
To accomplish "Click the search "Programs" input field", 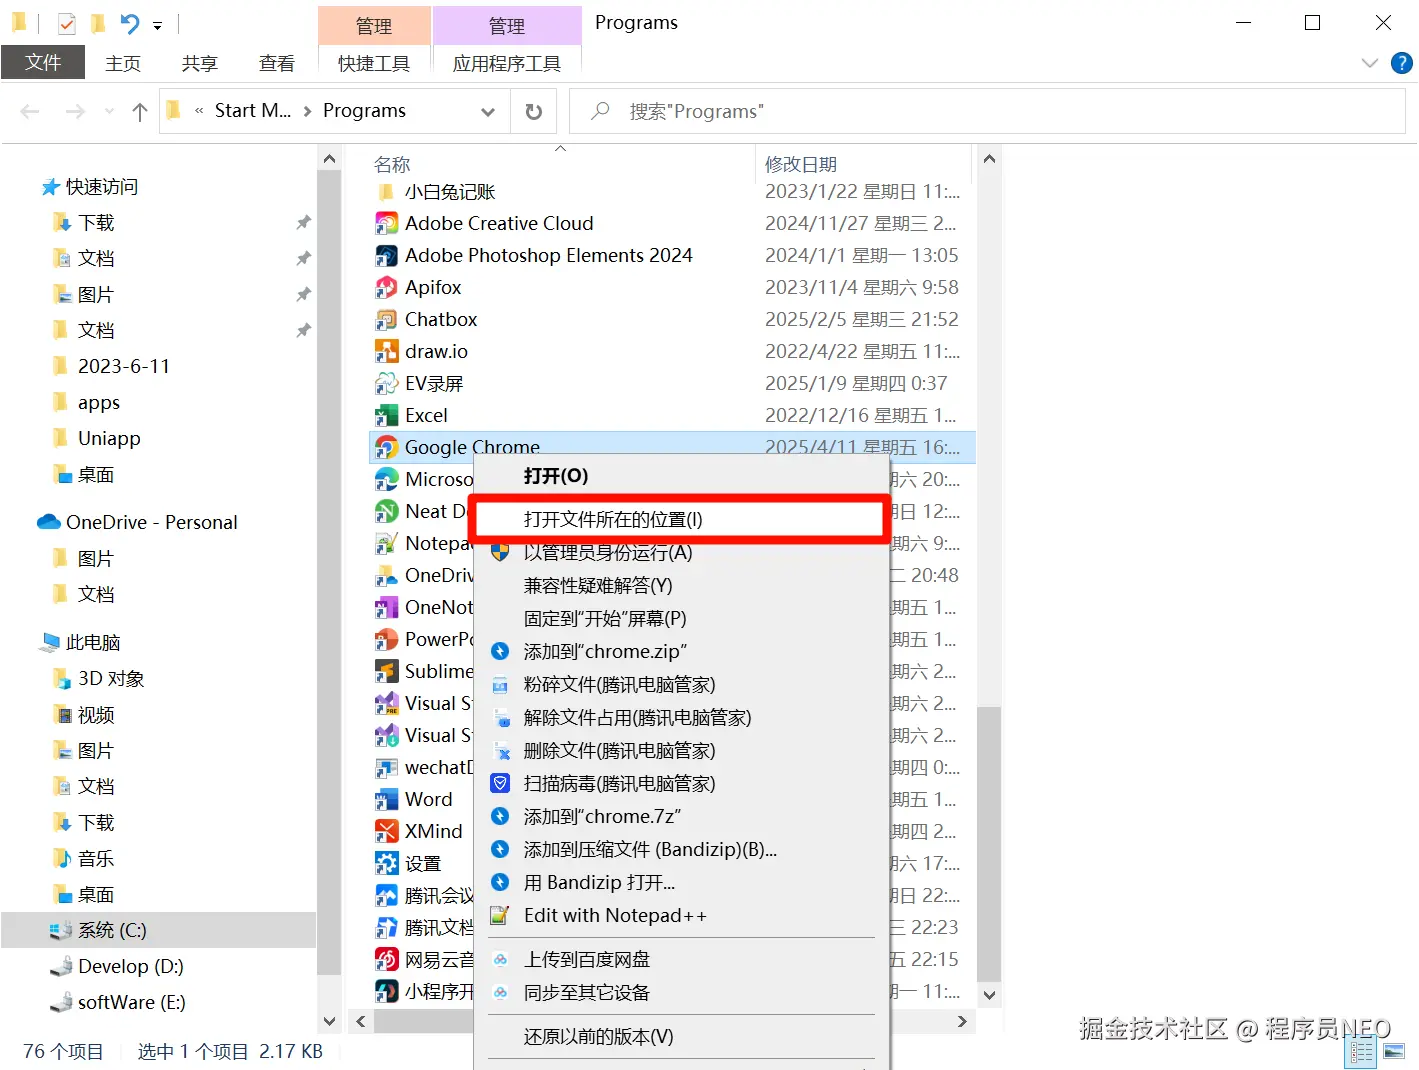I will point(987,111).
